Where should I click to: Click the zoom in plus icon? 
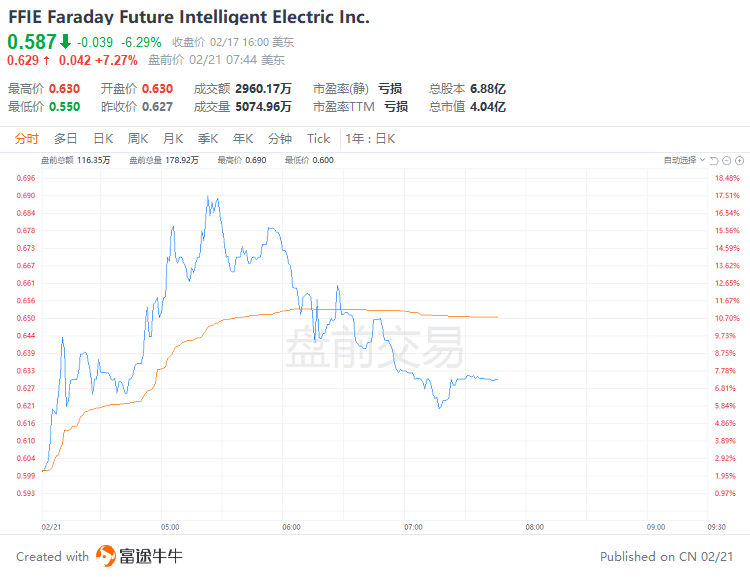coord(738,160)
